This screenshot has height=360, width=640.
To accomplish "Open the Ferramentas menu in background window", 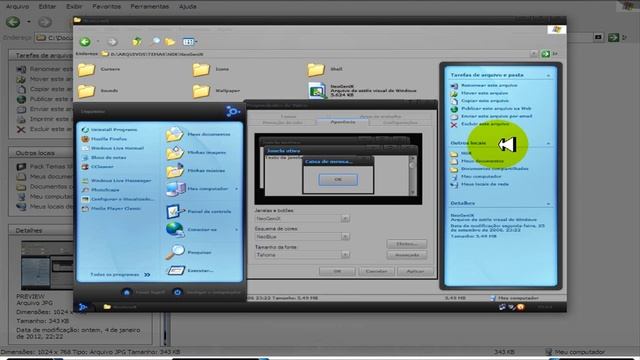I will point(149,7).
